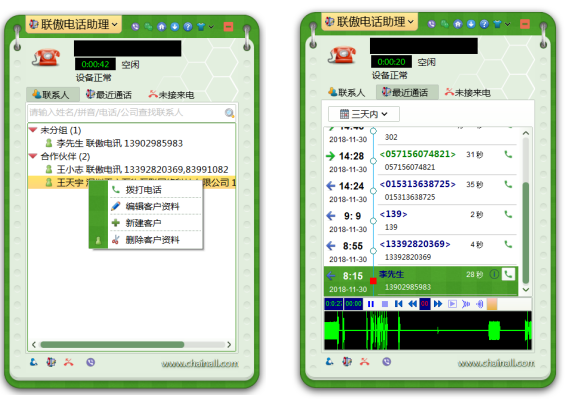Select the 8:55 call record <13392820369>
Screen dimensions: 568x406
(421, 250)
